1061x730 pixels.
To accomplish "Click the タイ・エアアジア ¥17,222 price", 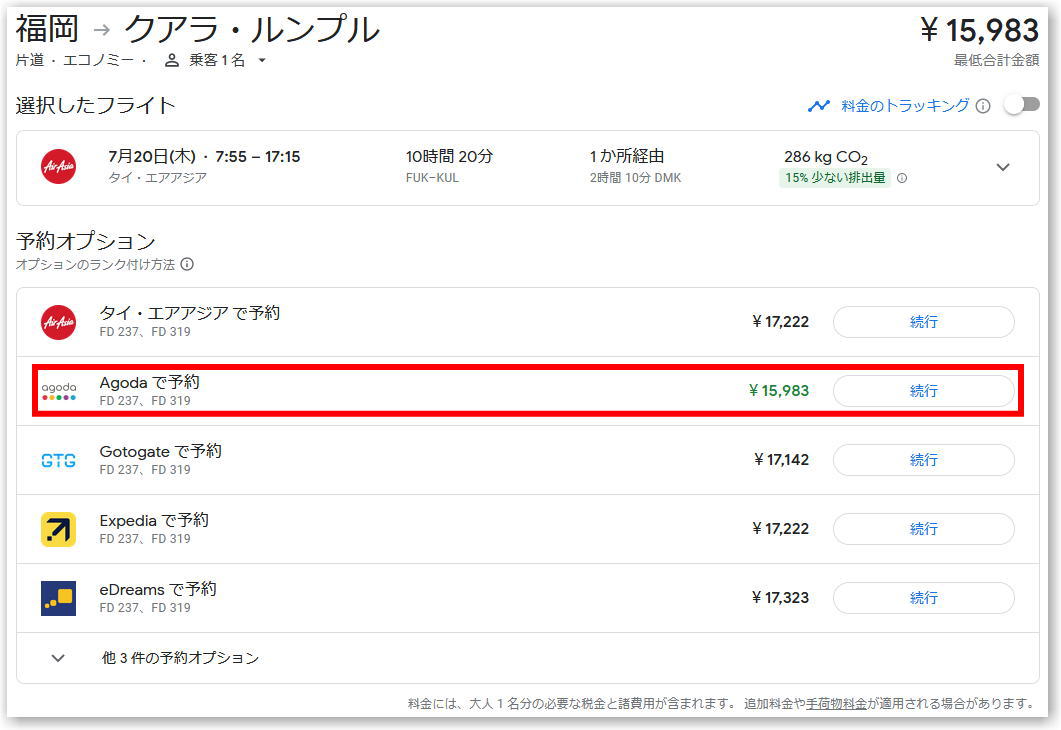I will click(x=780, y=321).
